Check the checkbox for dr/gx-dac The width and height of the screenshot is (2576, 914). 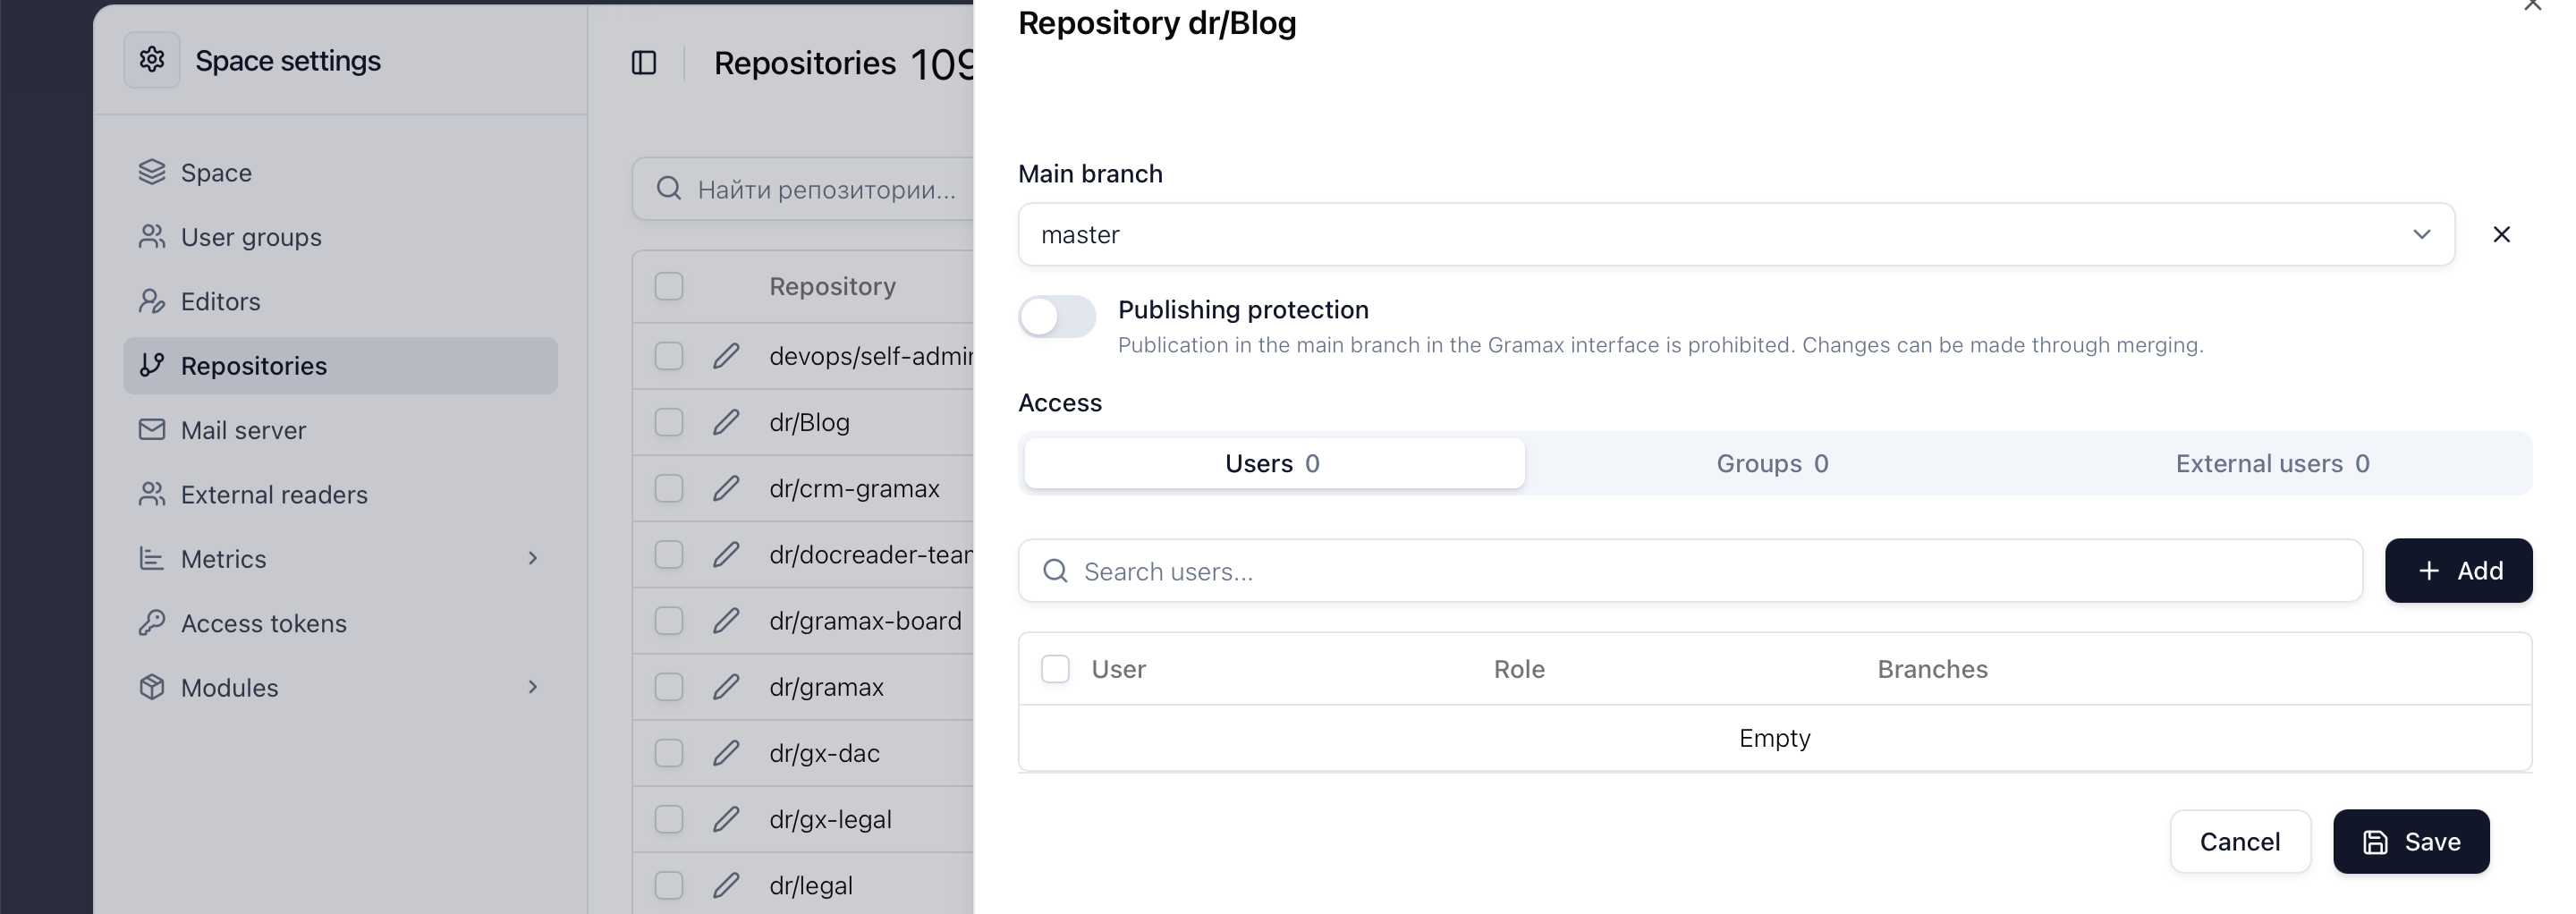[669, 753]
